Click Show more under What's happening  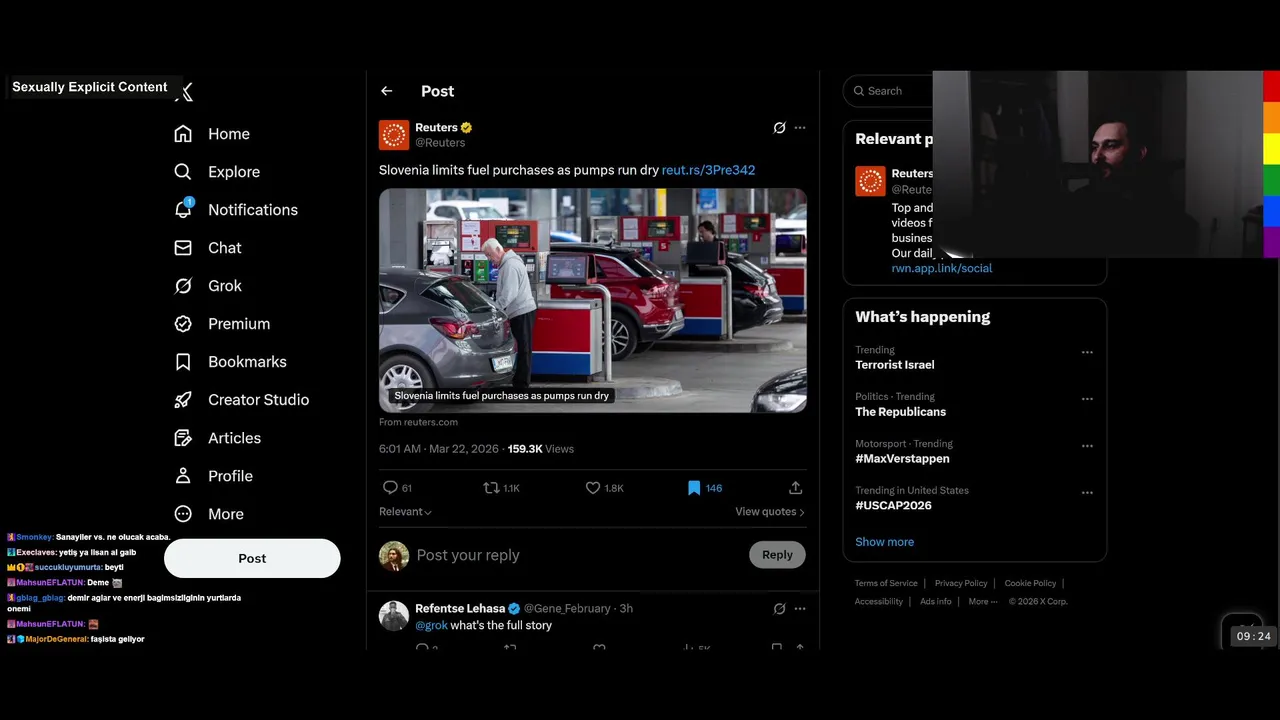coord(884,542)
